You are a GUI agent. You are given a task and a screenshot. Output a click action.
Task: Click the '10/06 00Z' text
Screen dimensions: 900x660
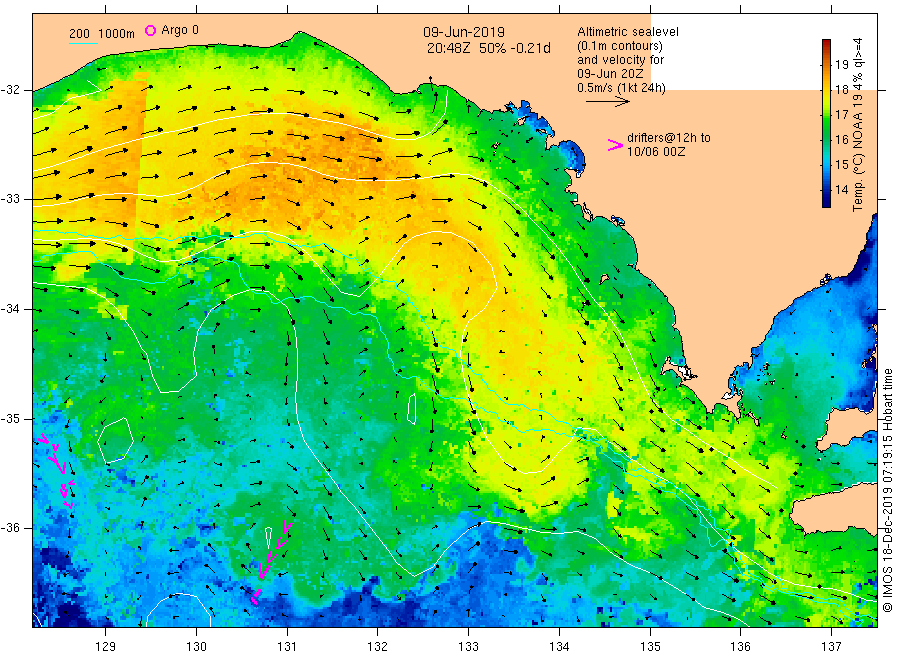pyautogui.click(x=655, y=152)
